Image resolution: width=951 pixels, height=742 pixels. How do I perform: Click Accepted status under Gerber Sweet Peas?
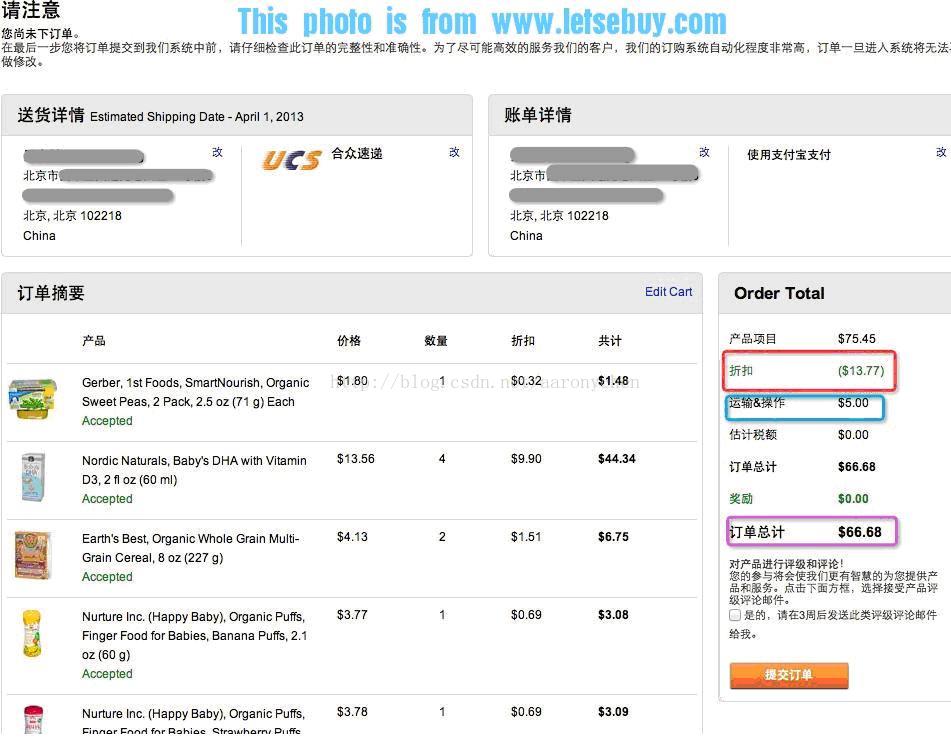point(107,420)
